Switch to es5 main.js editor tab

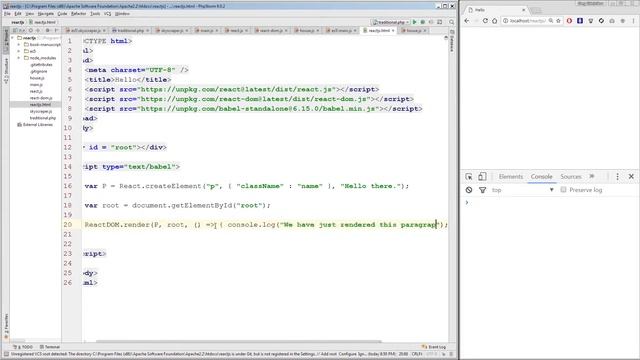341,31
